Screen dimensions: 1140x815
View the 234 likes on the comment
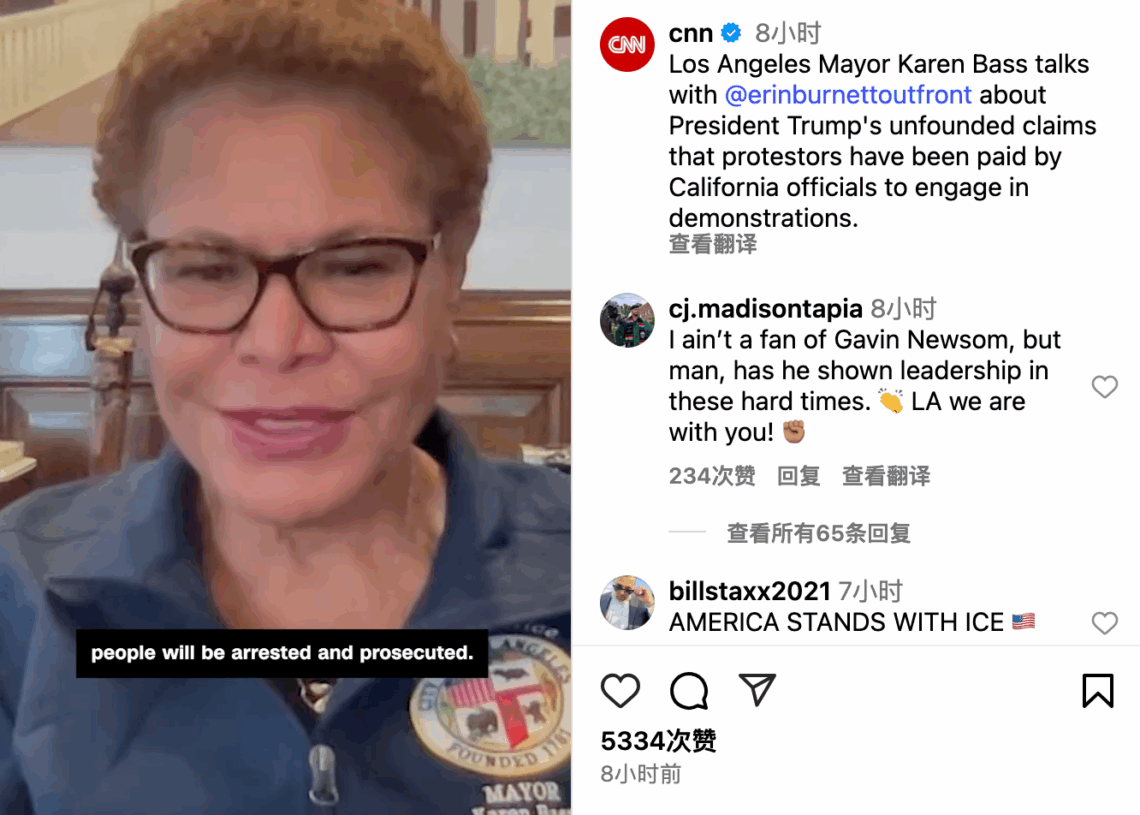click(x=712, y=476)
